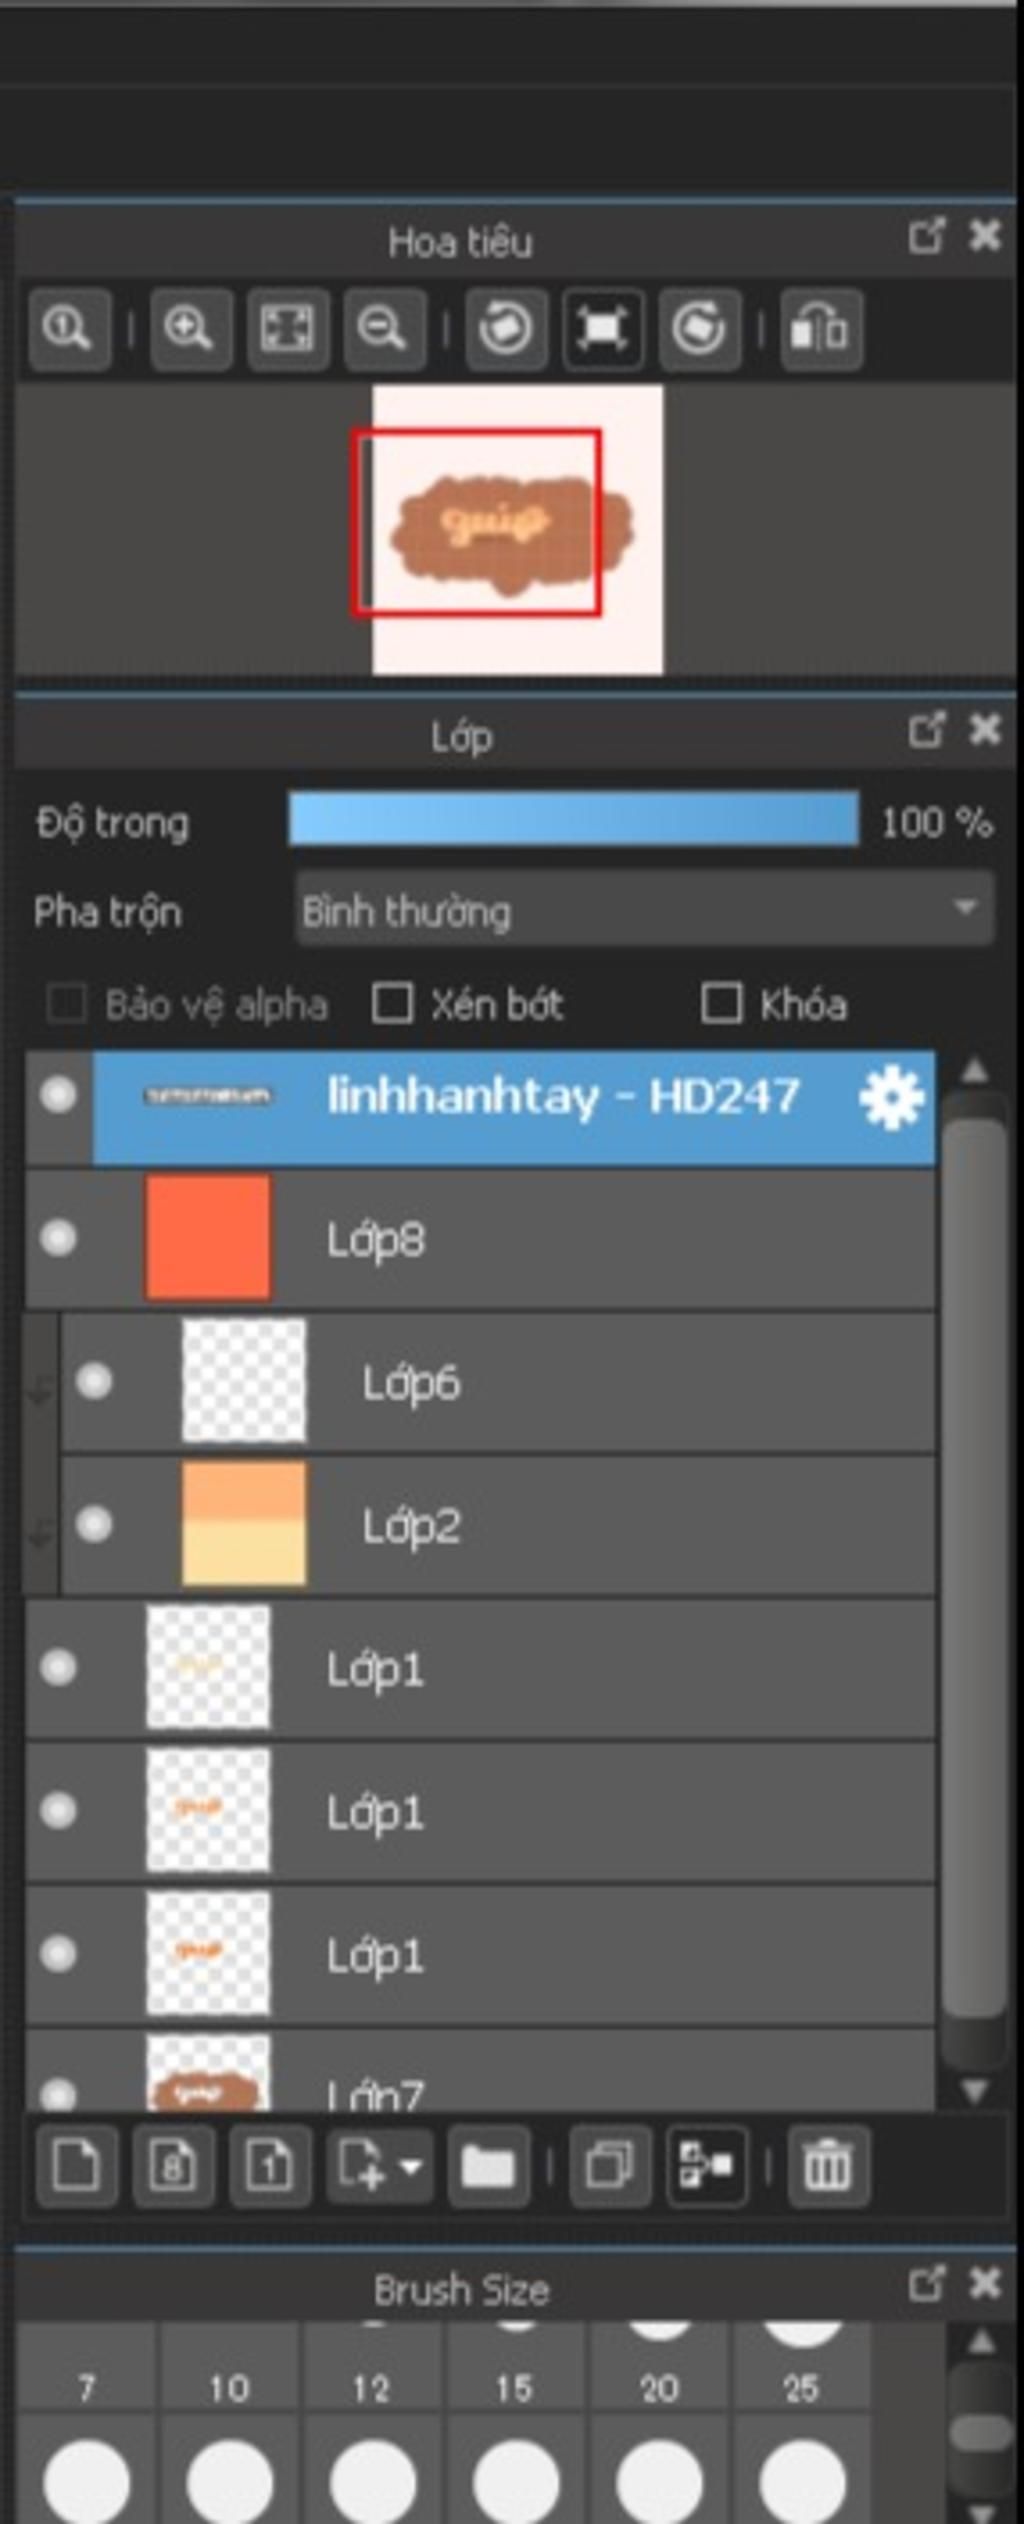The height and width of the screenshot is (2524, 1024).
Task: Rotate the canvas right in navigator
Action: pos(700,329)
